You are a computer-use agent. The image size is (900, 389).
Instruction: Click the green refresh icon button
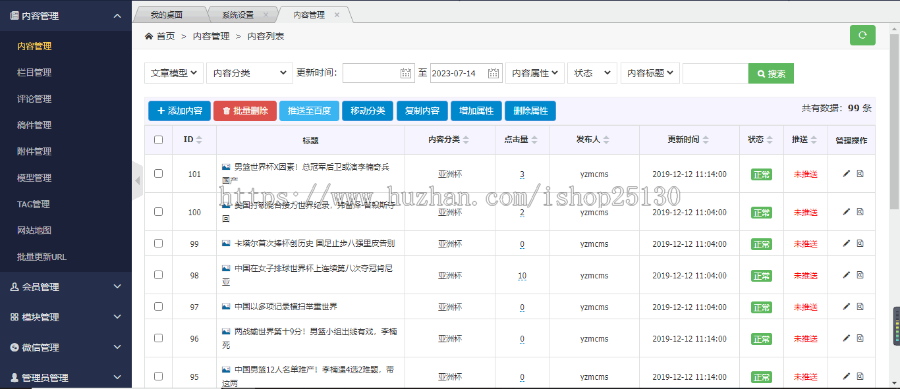[x=862, y=35]
